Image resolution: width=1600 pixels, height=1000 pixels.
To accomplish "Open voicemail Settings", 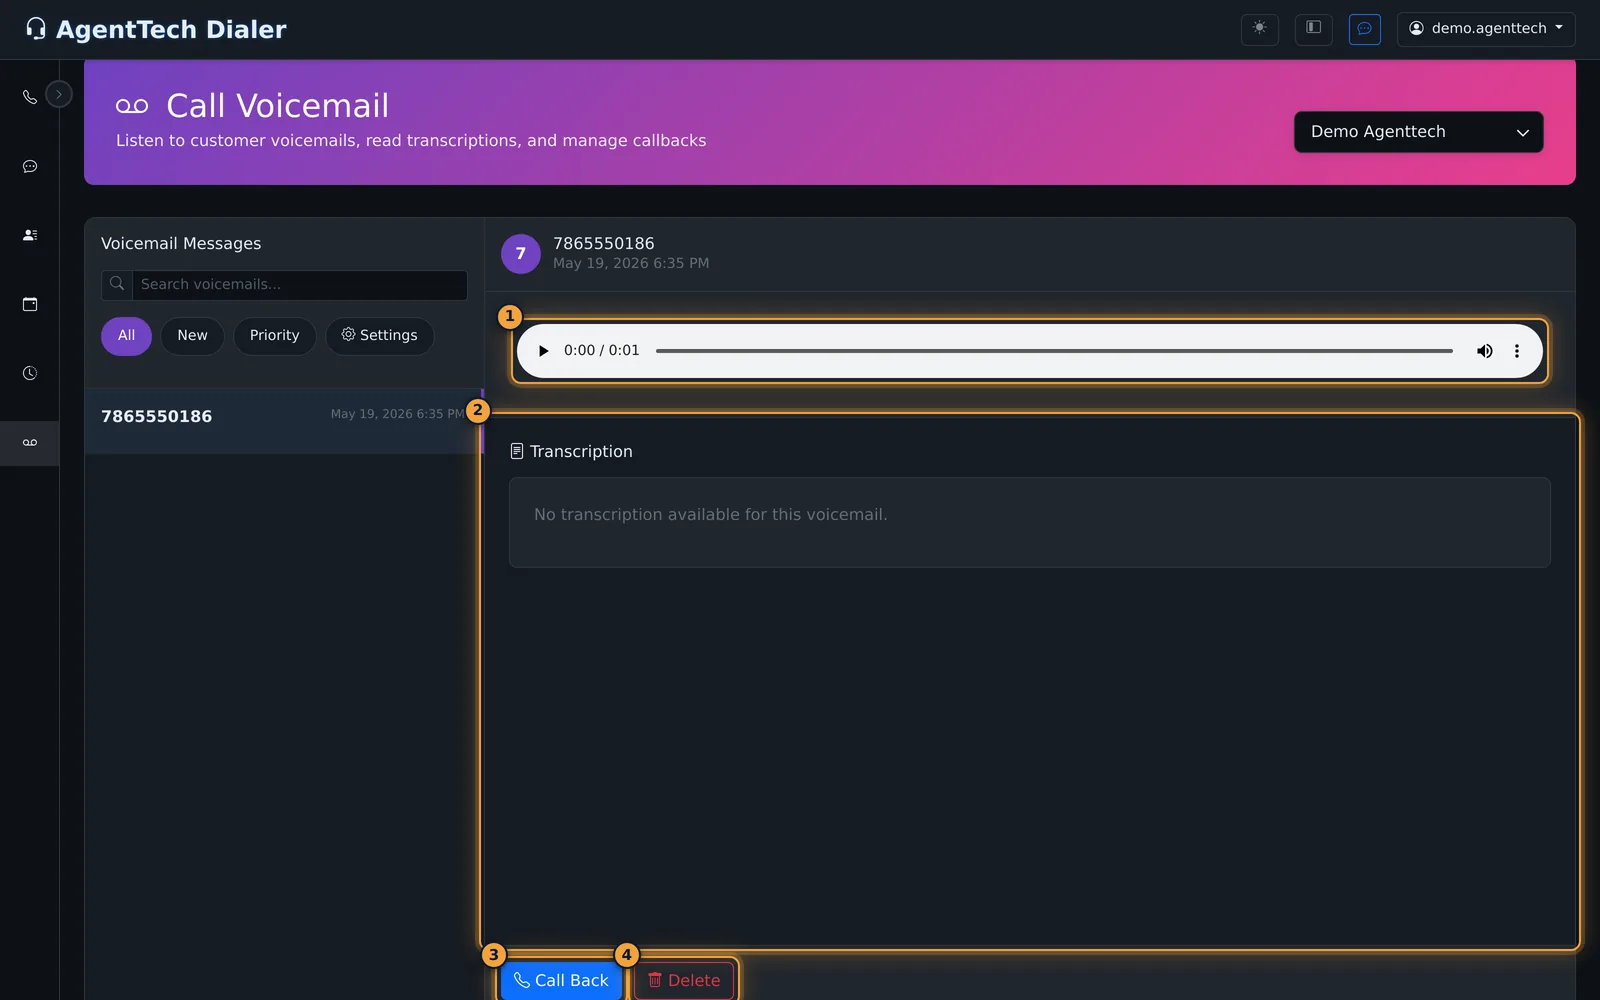I will pyautogui.click(x=380, y=336).
